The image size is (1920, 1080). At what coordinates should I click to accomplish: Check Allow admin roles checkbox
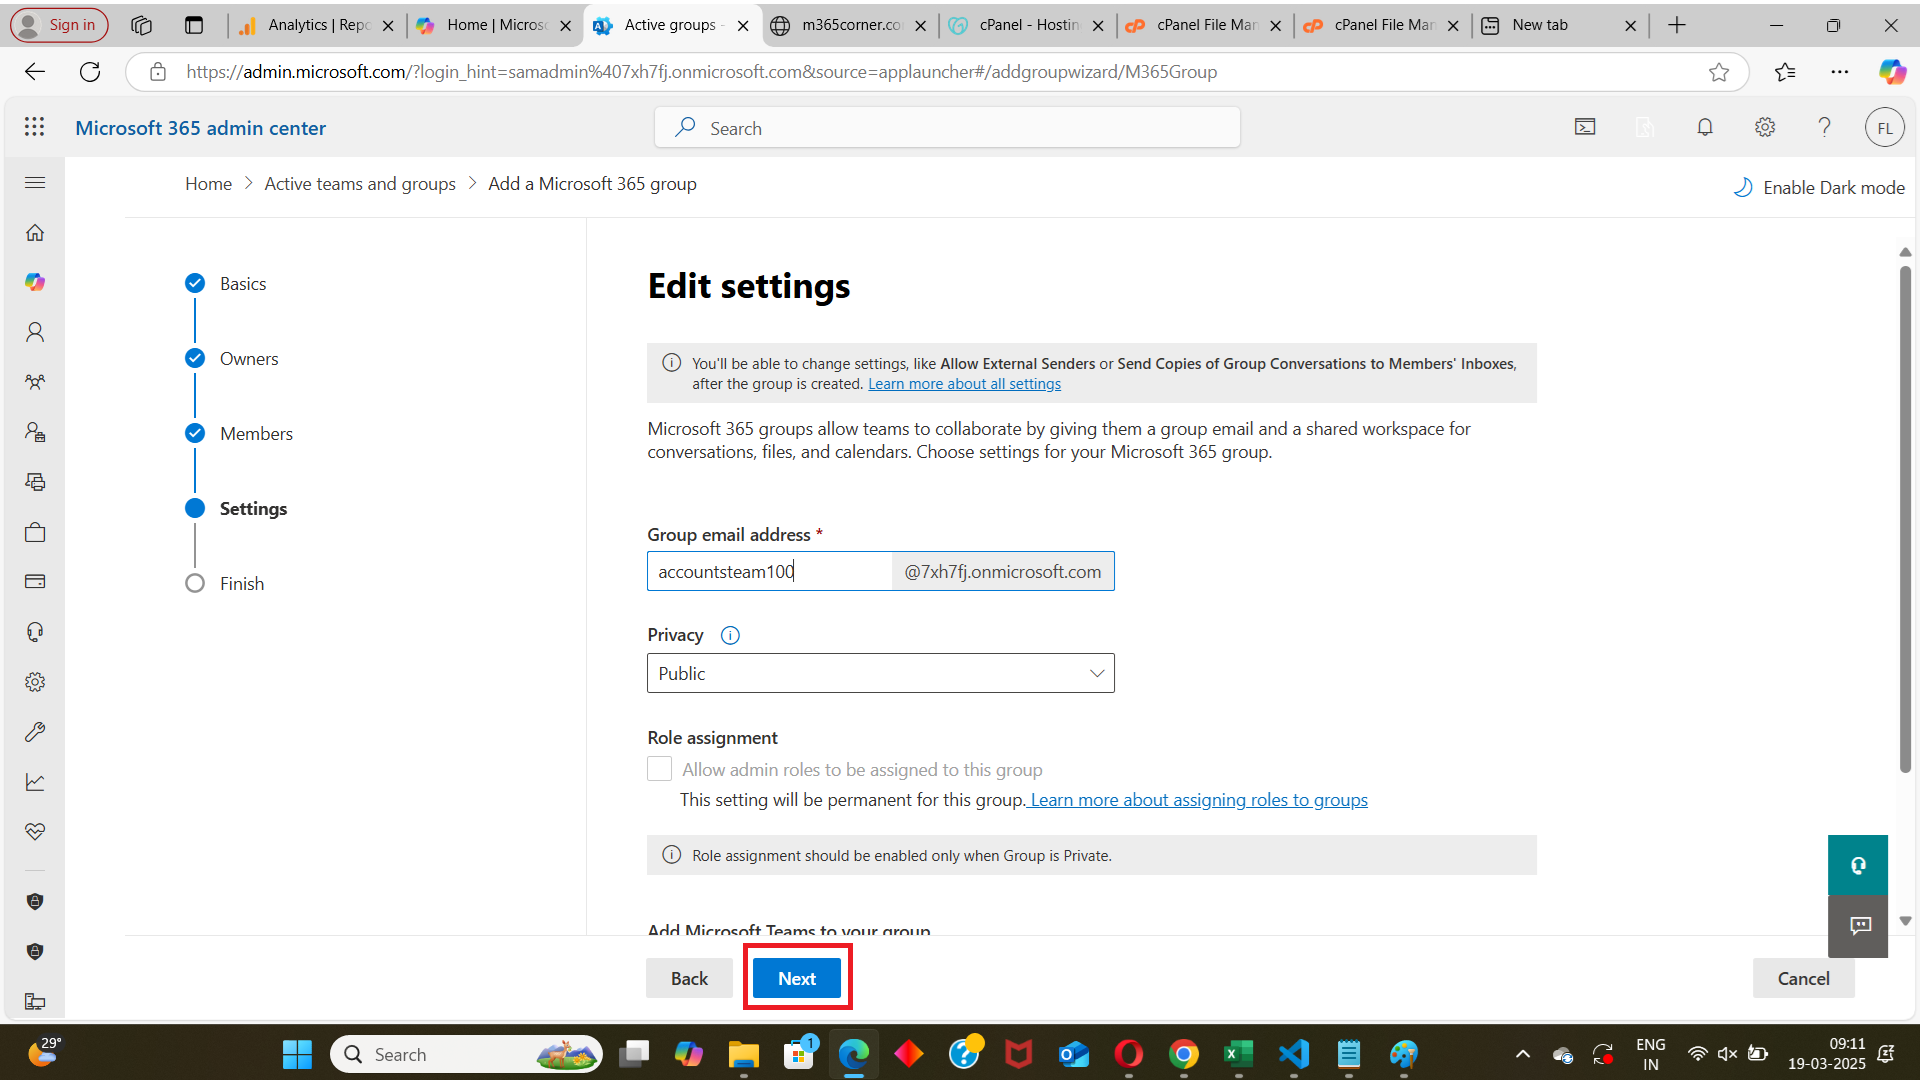point(660,769)
